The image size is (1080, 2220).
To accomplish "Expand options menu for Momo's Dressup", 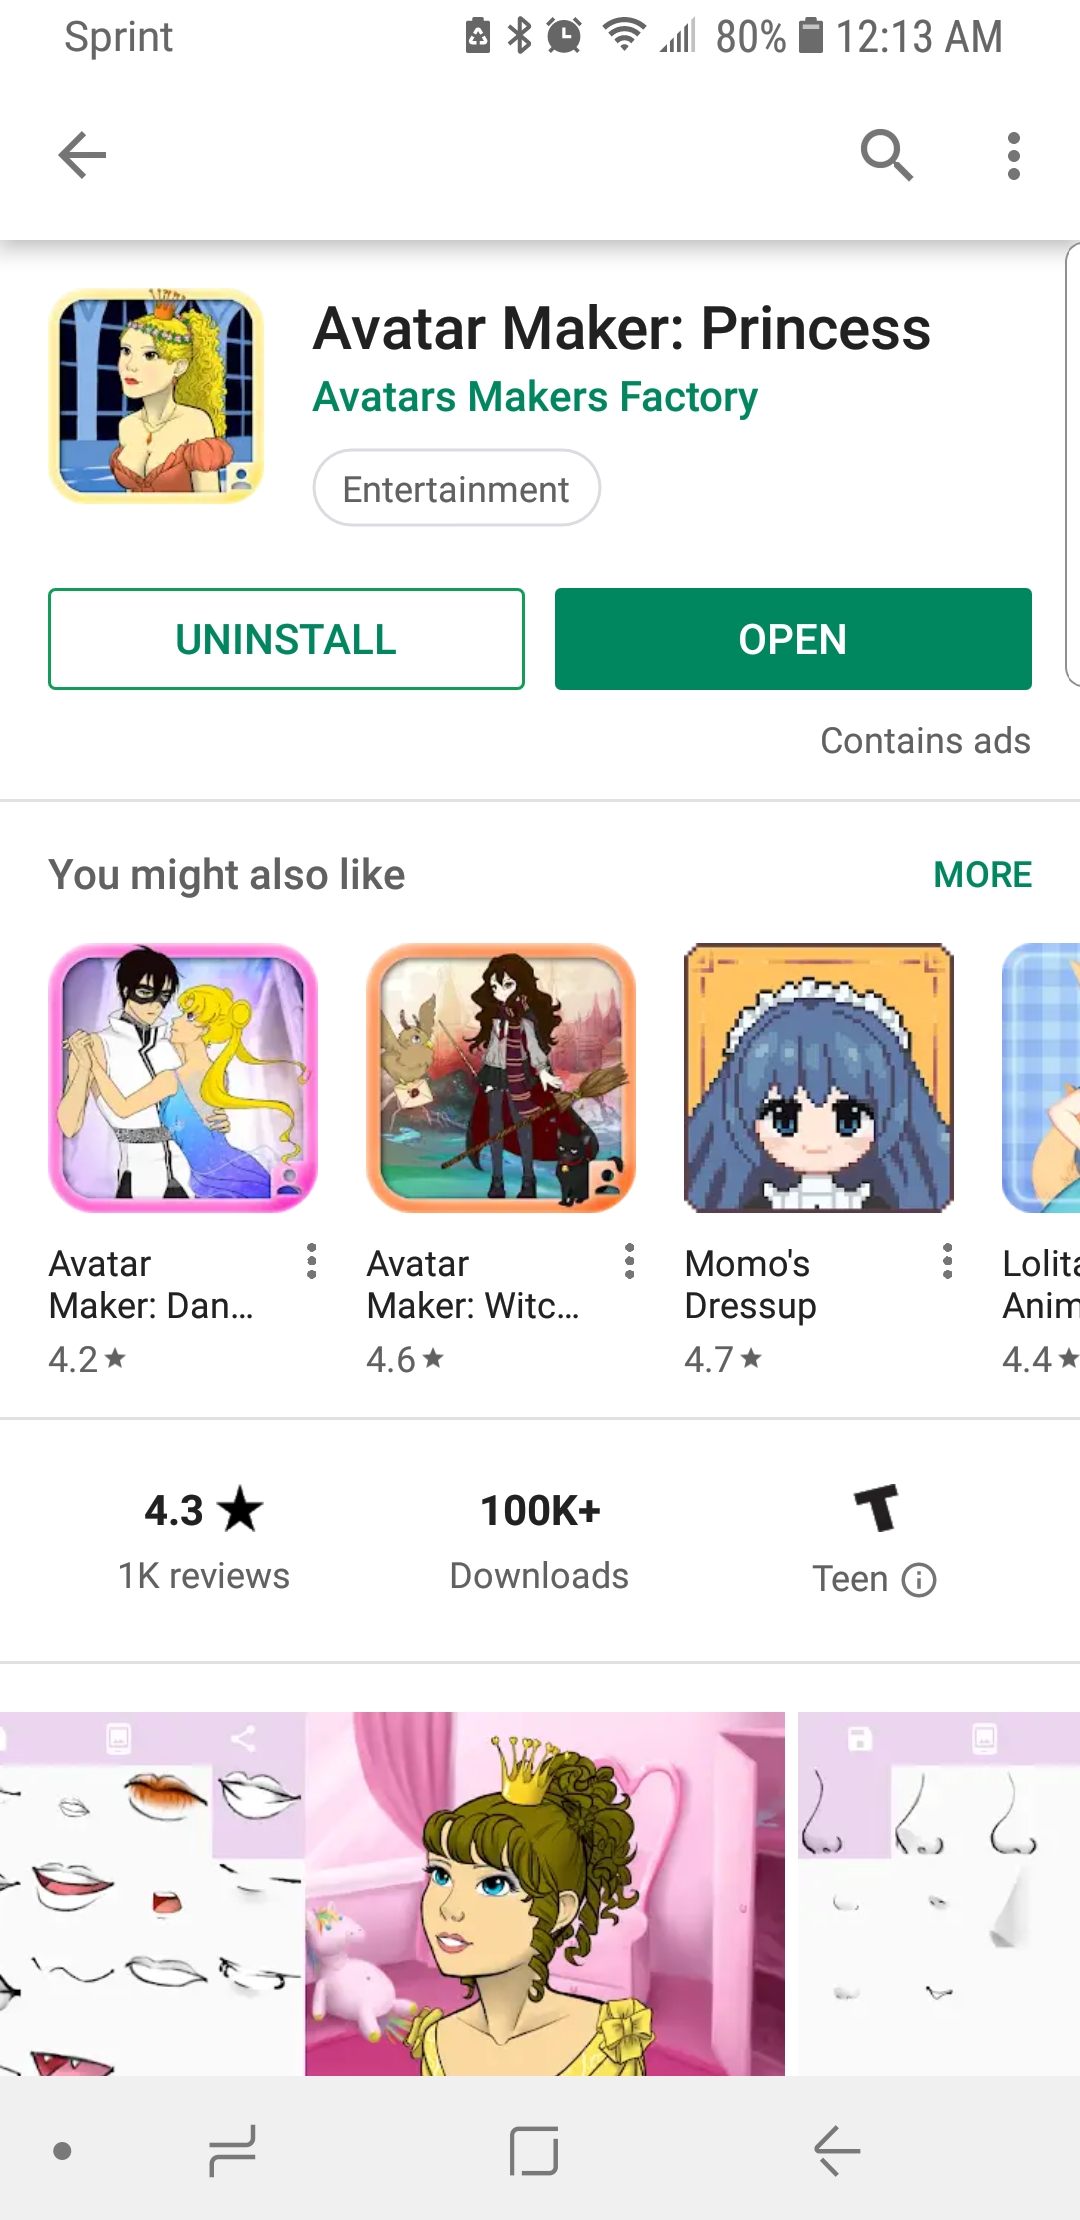I will [x=948, y=1261].
